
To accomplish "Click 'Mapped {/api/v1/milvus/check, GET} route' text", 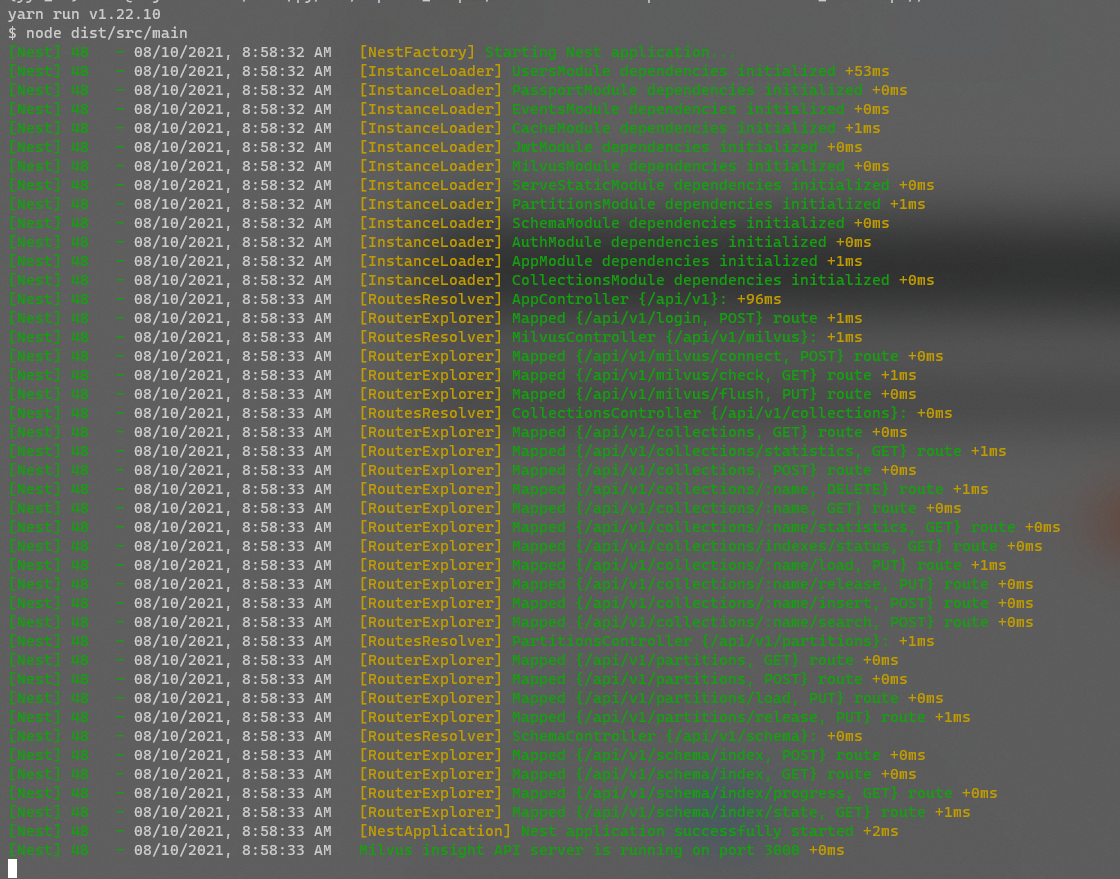I will [x=691, y=376].
